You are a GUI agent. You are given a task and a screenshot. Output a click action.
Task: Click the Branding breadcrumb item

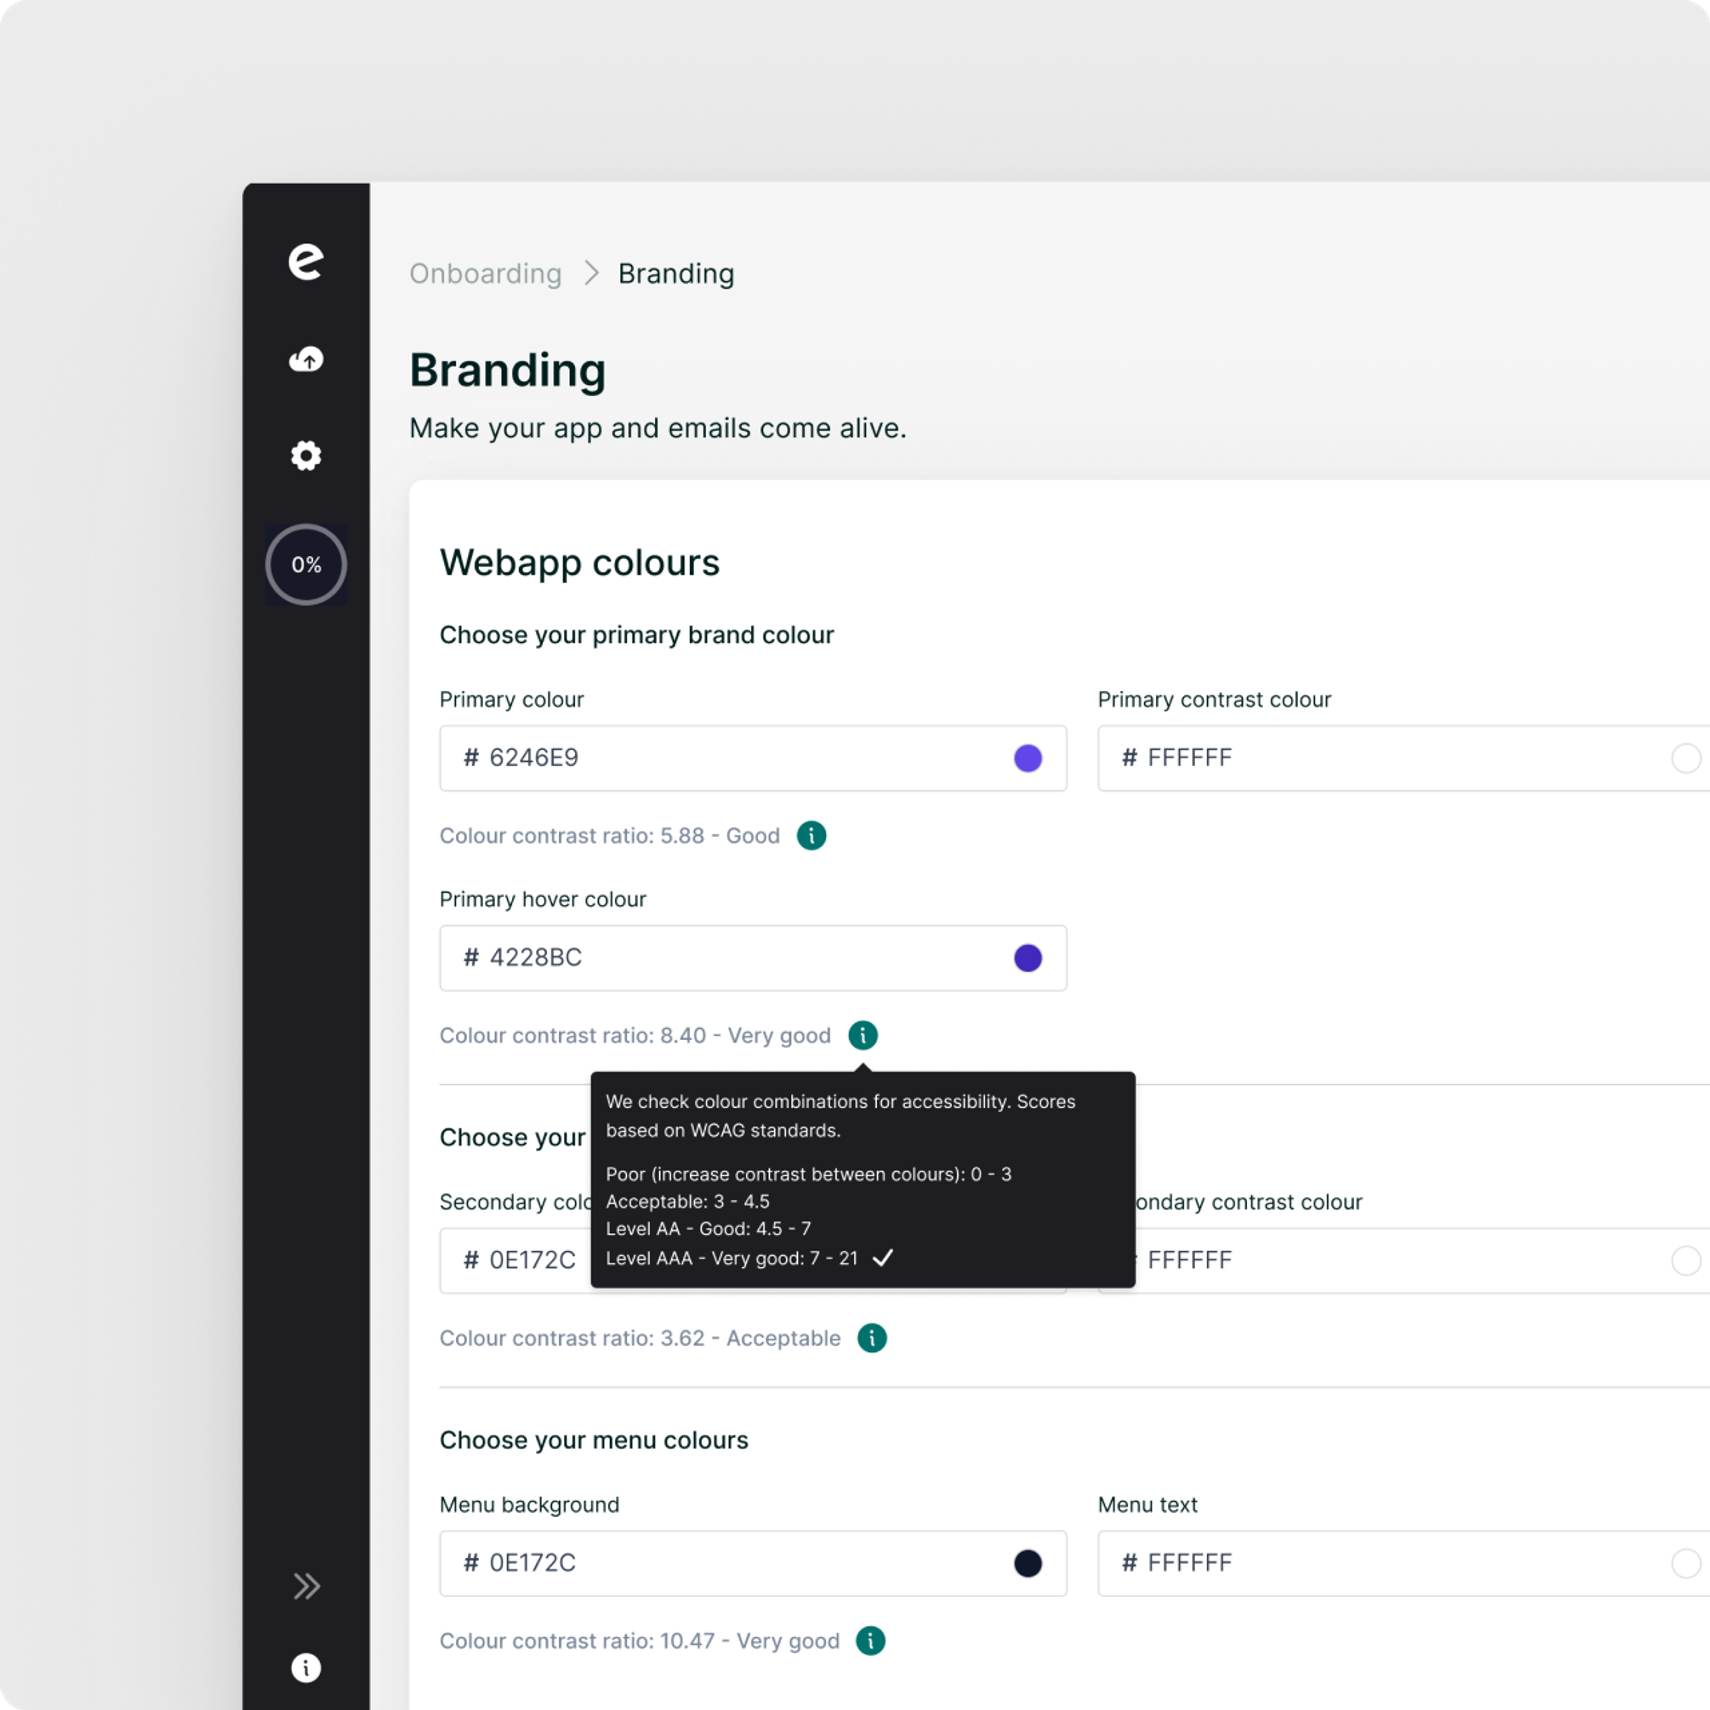coord(676,273)
